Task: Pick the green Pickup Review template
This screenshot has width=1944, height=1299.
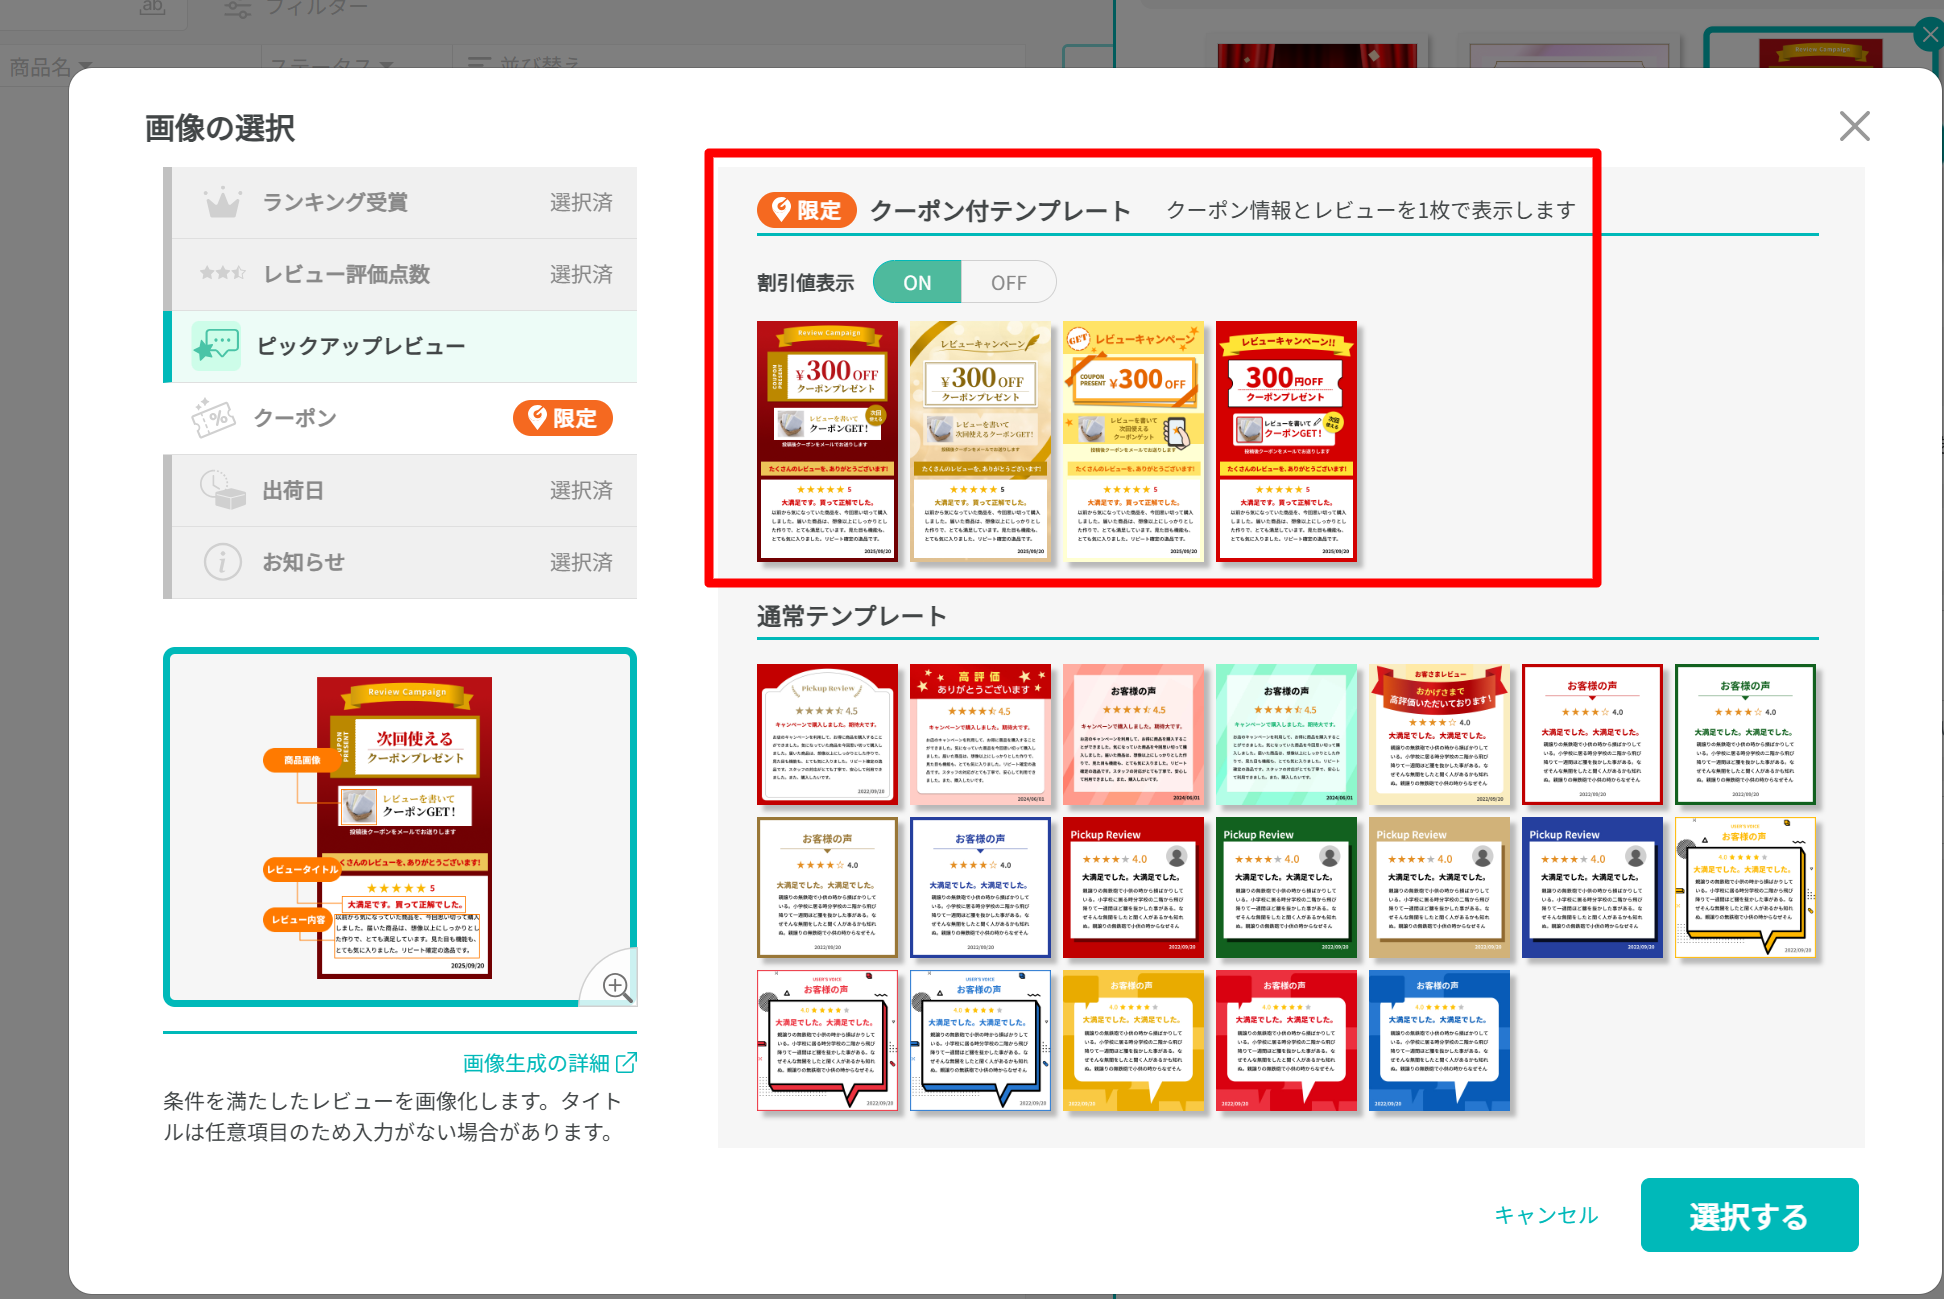Action: click(1286, 888)
